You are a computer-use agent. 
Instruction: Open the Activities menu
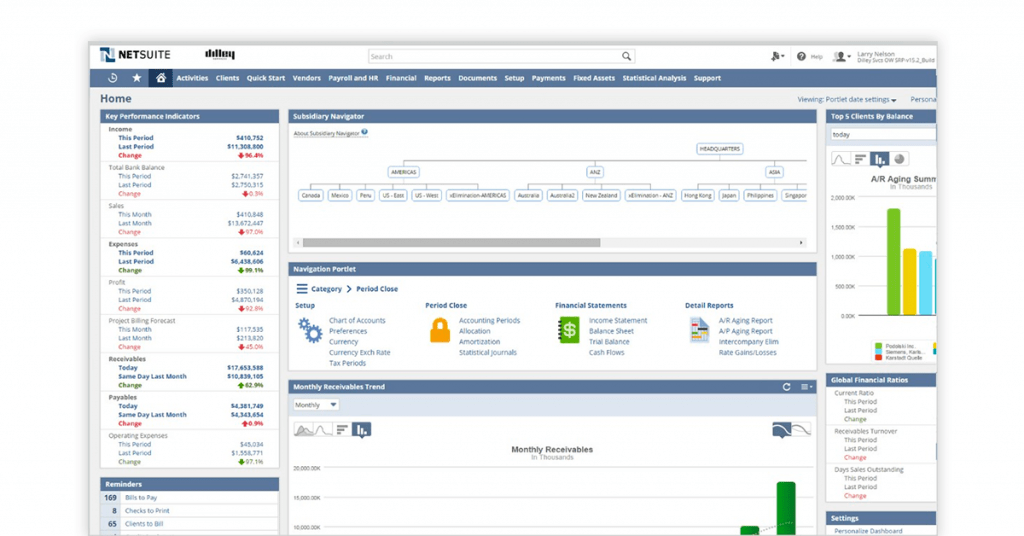192,78
